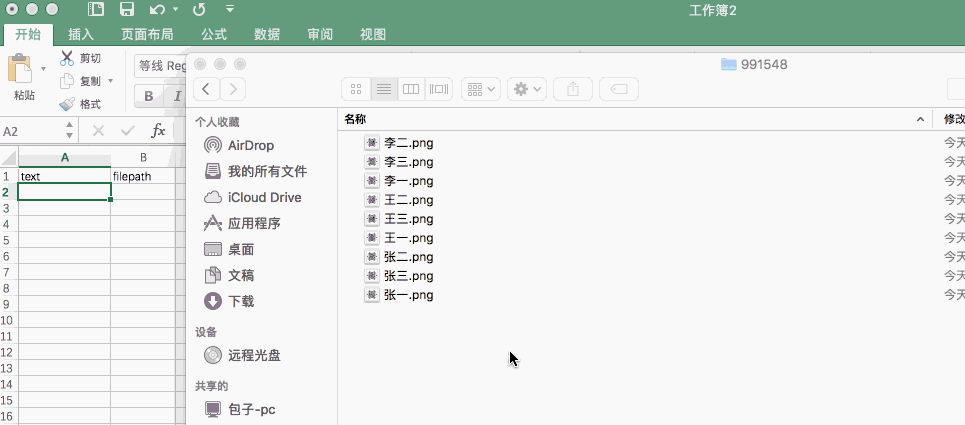Select file 李三.png
The width and height of the screenshot is (965, 425).
pos(399,162)
